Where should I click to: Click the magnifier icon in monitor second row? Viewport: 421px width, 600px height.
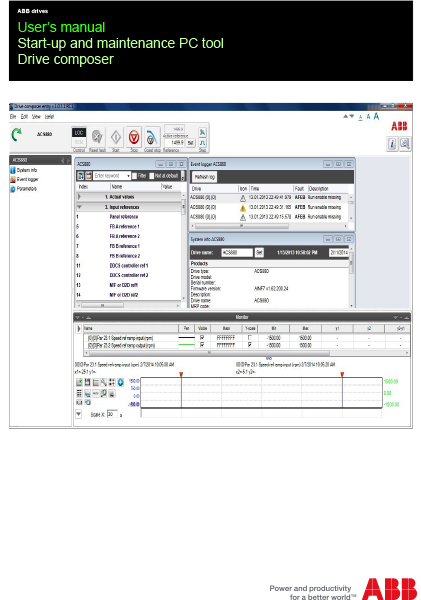tap(104, 393)
